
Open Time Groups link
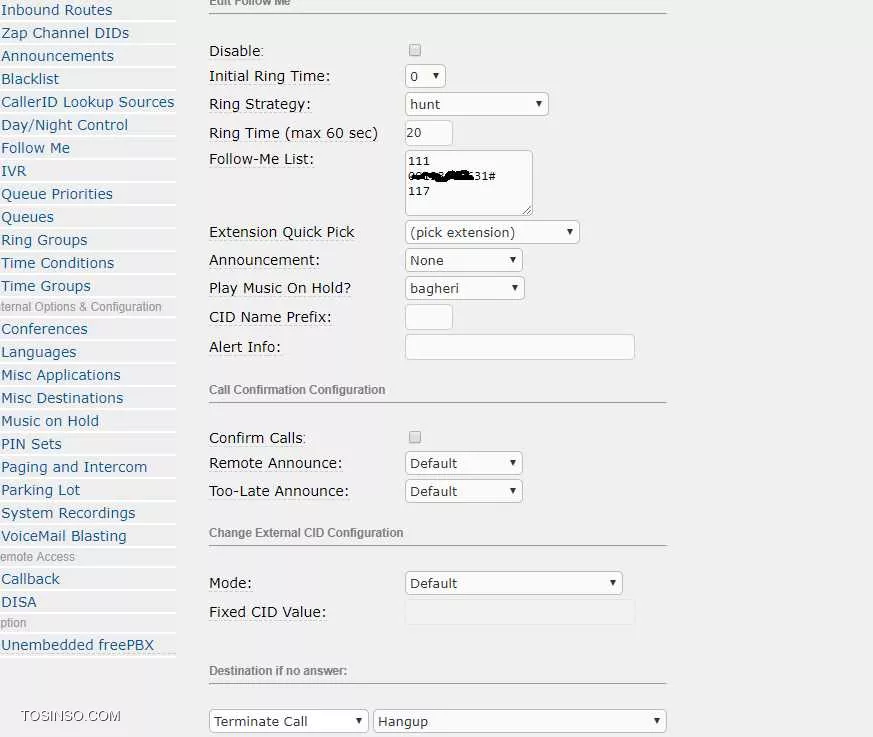(46, 286)
